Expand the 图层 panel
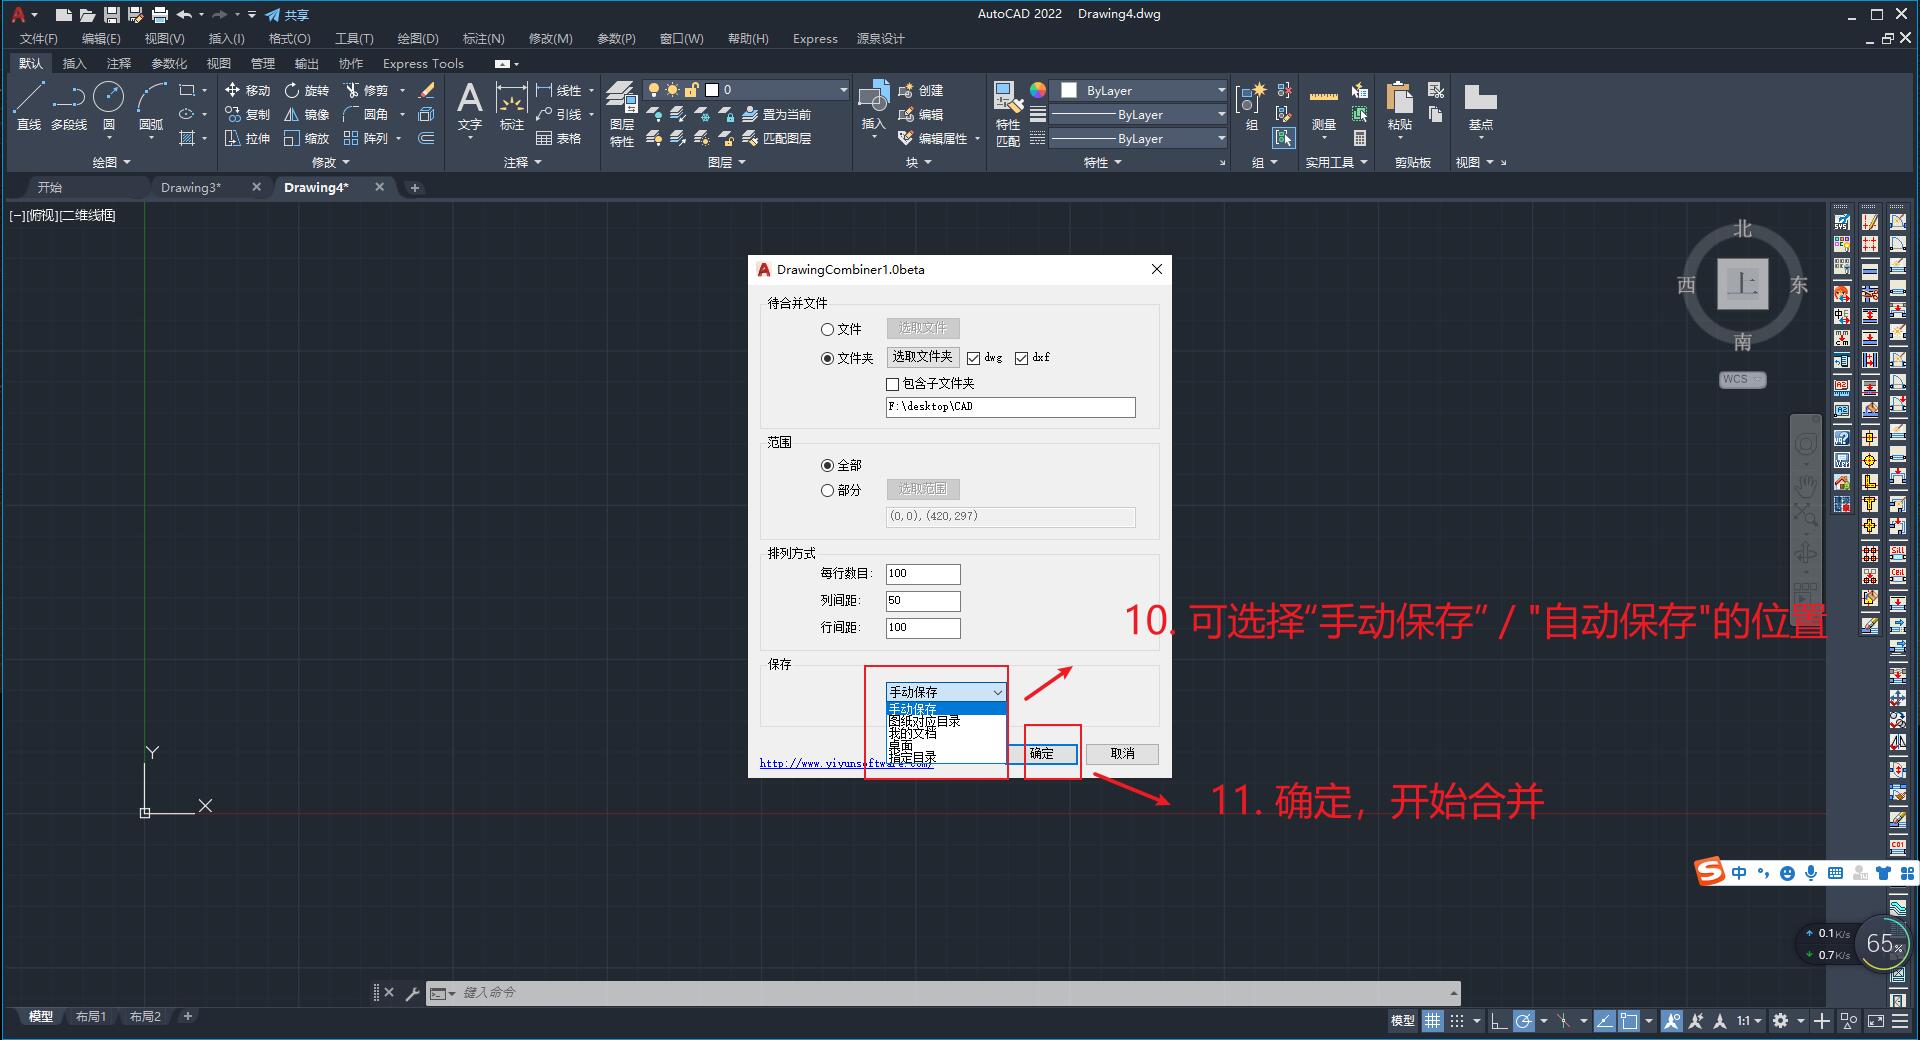Viewport: 1920px width, 1040px height. click(x=727, y=162)
